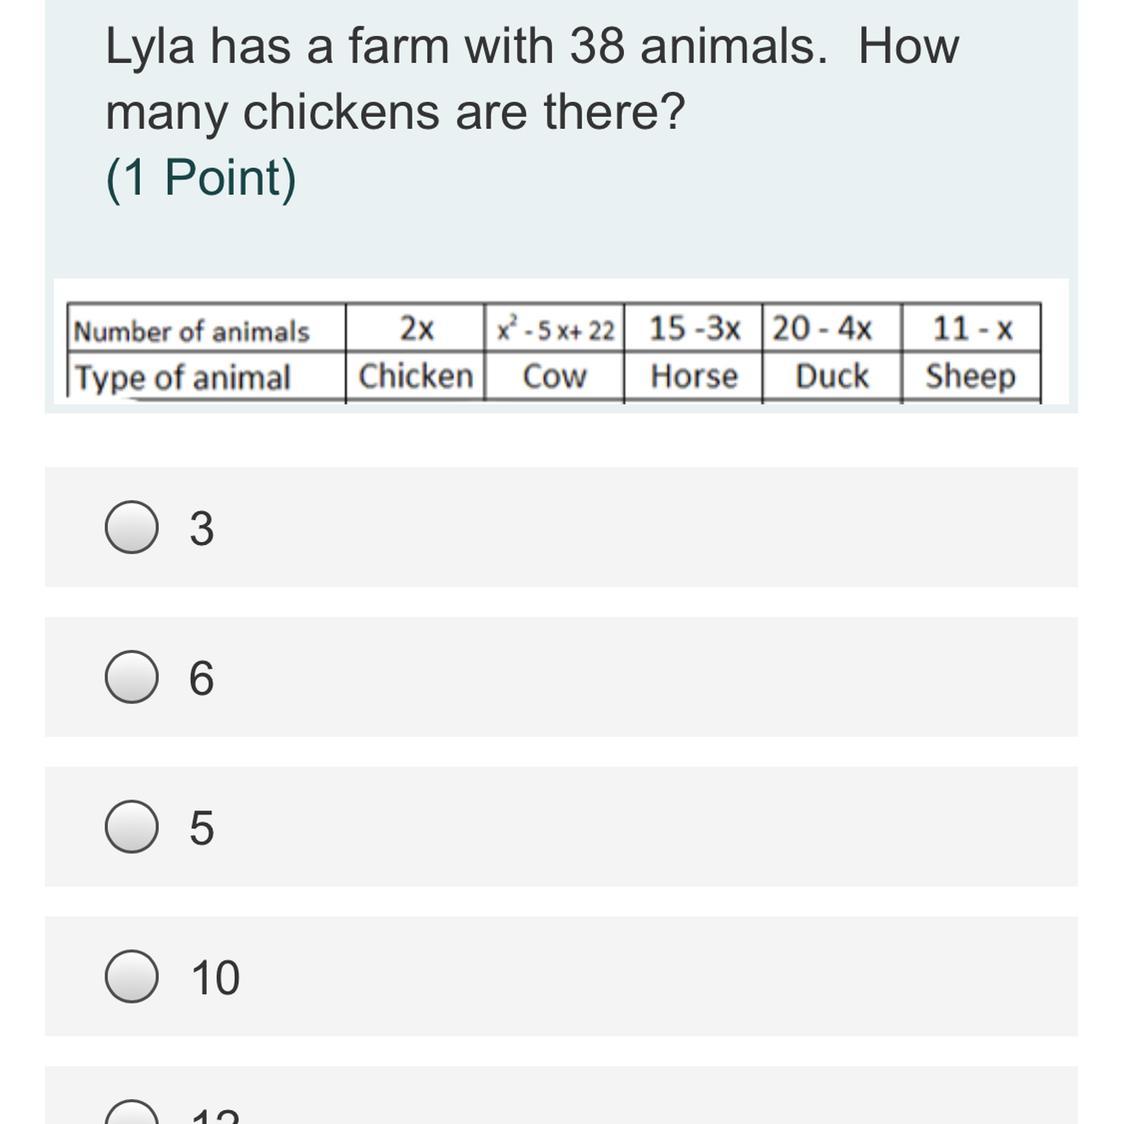The image size is (1122, 1124).
Task: Click the "(1 Point)" label
Action: pyautogui.click(x=201, y=178)
